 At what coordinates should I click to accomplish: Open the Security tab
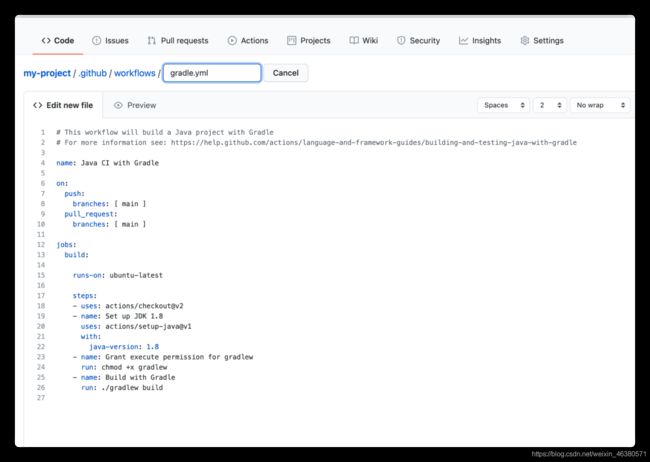418,41
